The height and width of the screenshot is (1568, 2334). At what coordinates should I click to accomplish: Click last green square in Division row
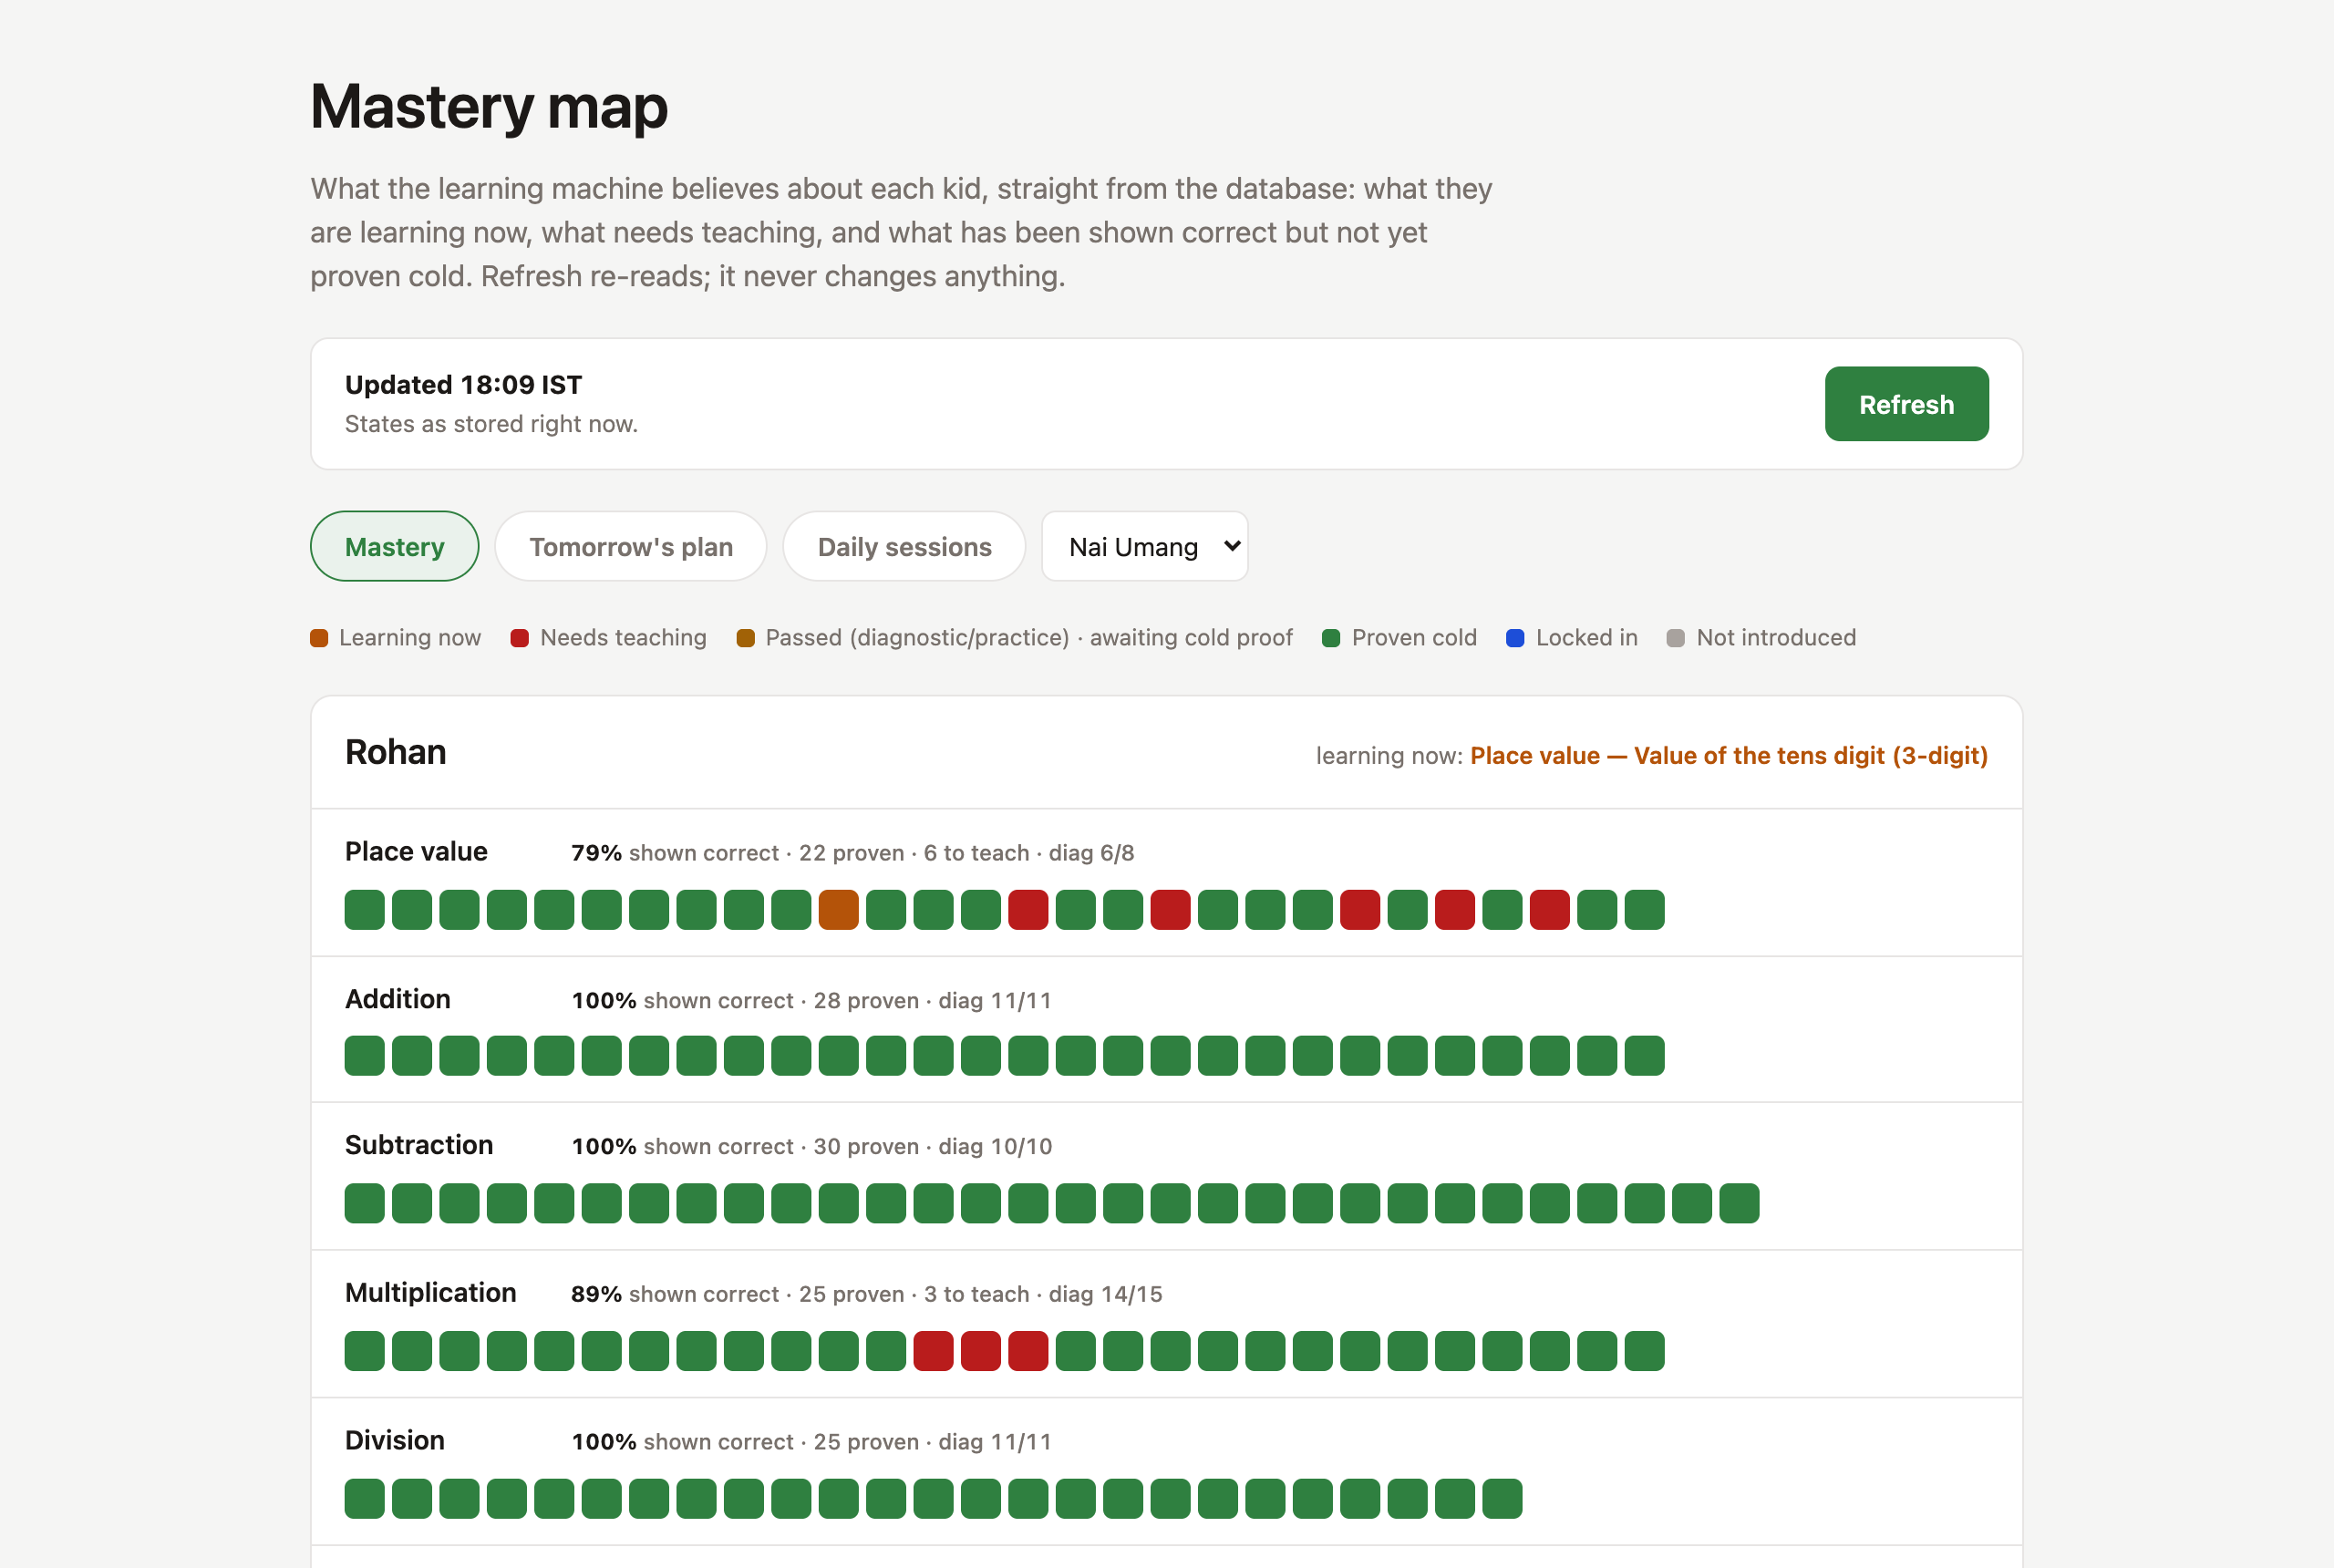(x=1502, y=1499)
